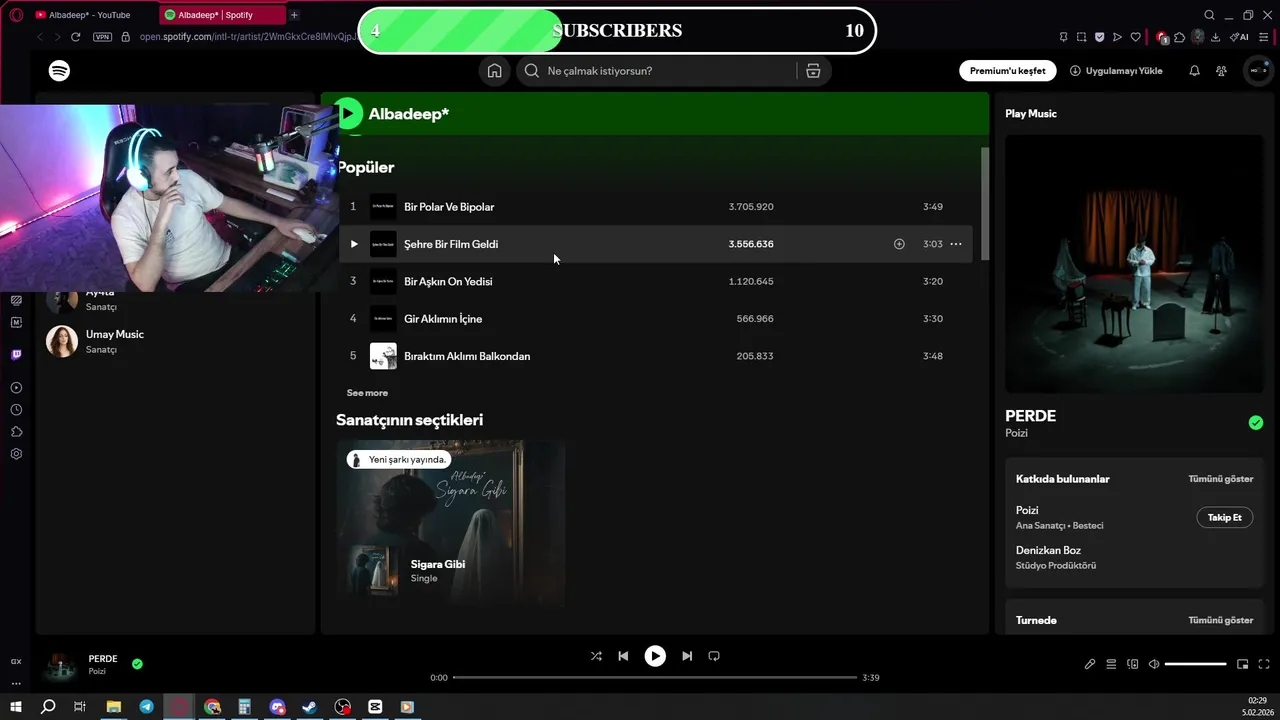This screenshot has height=720, width=1280.
Task: Open OBS Studio from the taskbar
Action: point(343,707)
